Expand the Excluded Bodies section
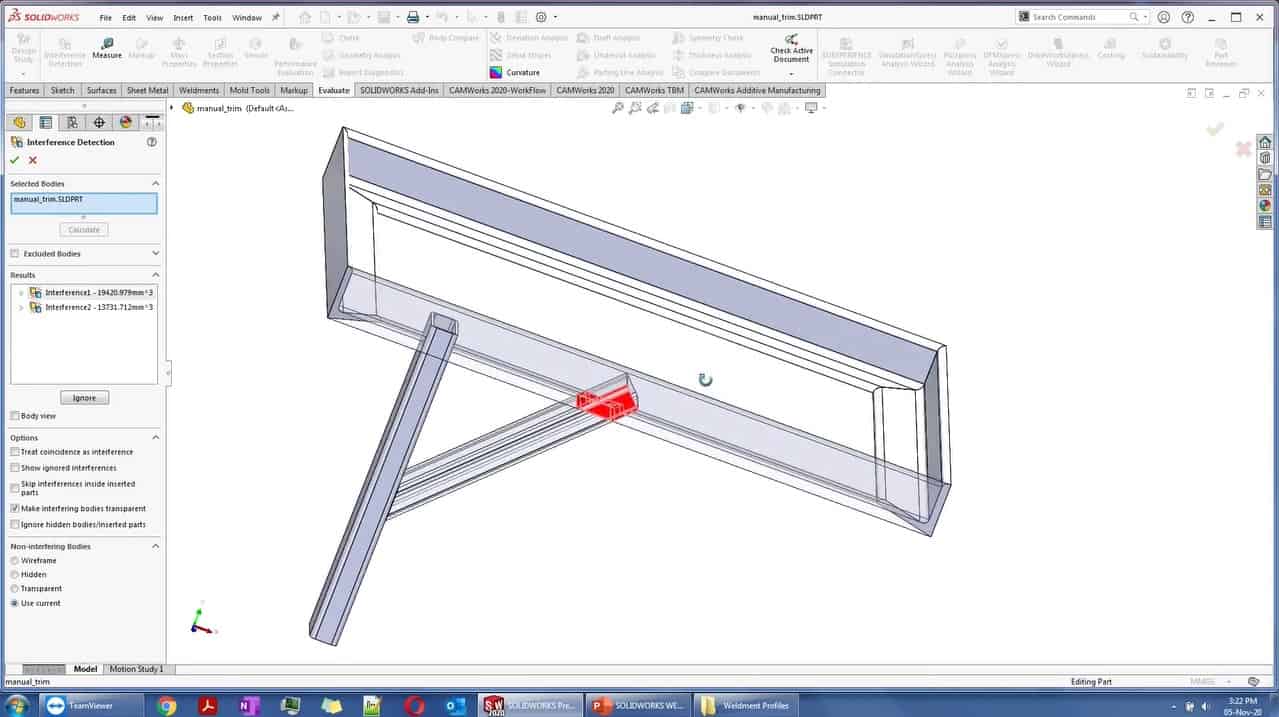Viewport: 1279px width, 717px height. (155, 254)
